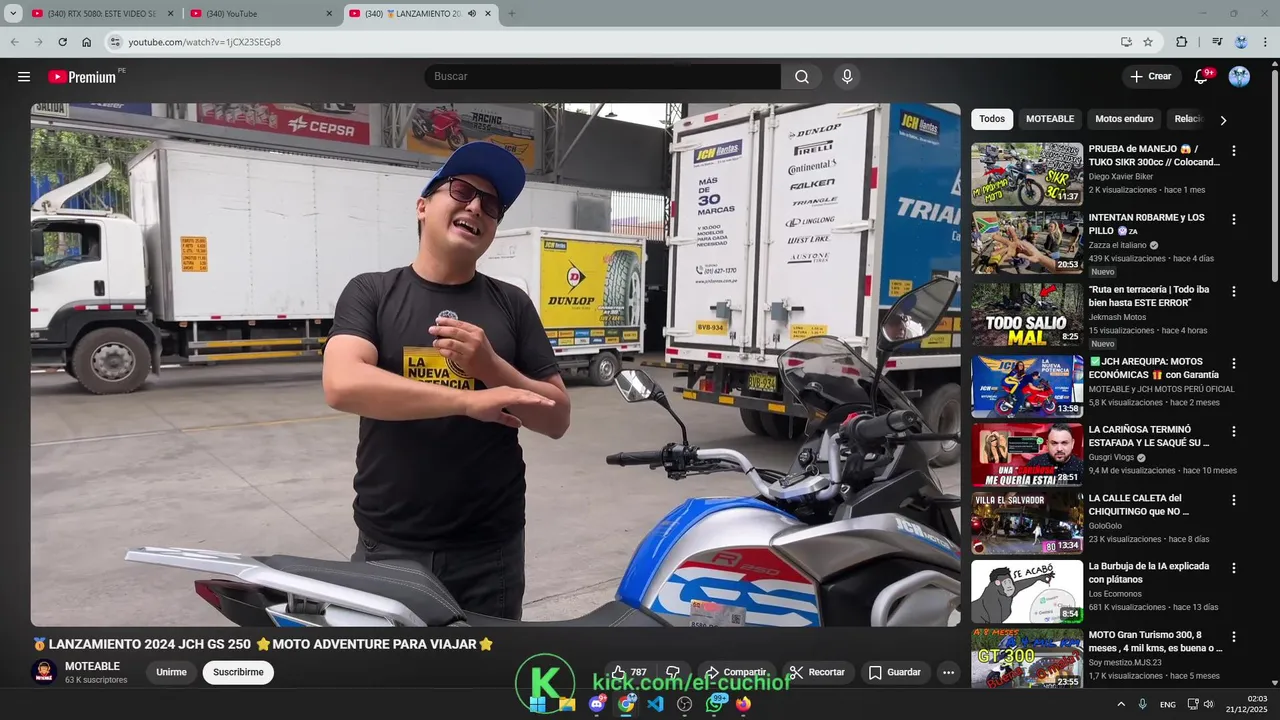
Task: Open the YouTube guide hamburger menu
Action: tap(24, 77)
